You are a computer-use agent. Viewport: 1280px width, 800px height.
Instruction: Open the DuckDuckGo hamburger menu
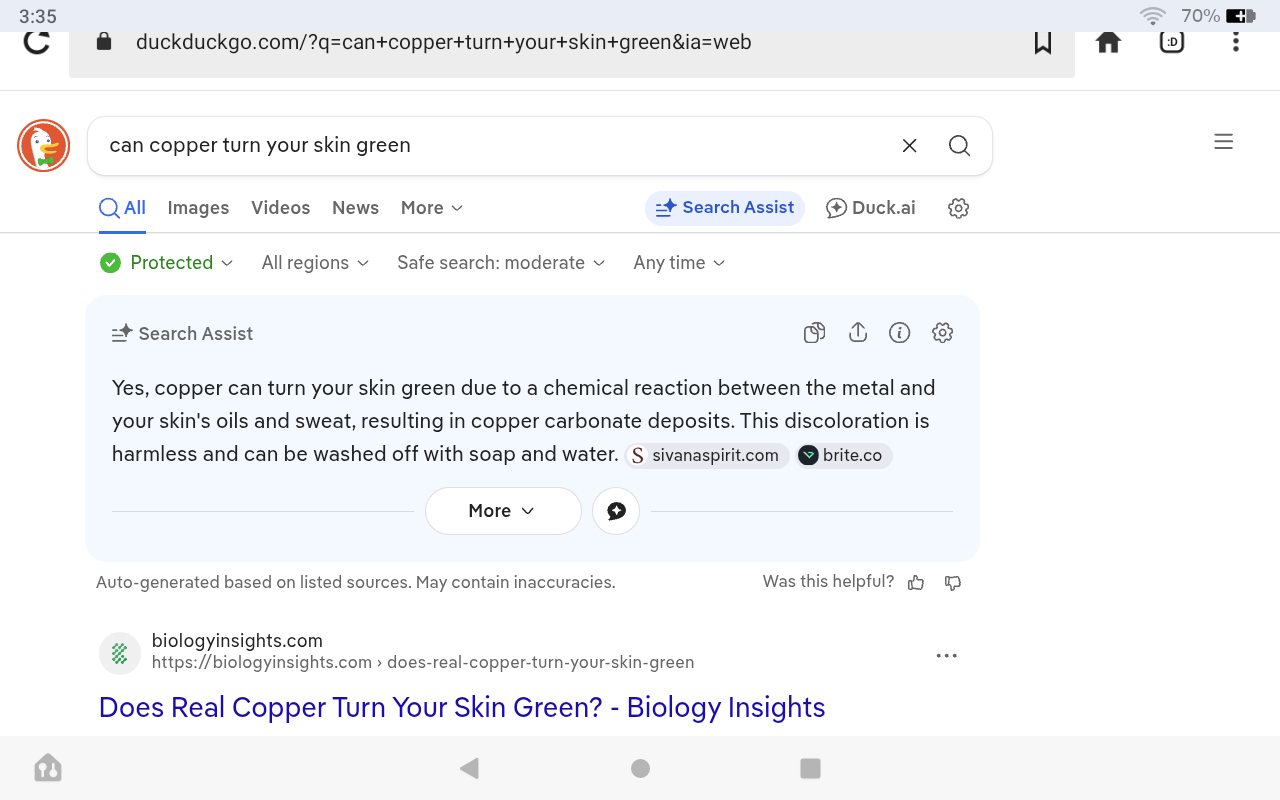pos(1223,143)
